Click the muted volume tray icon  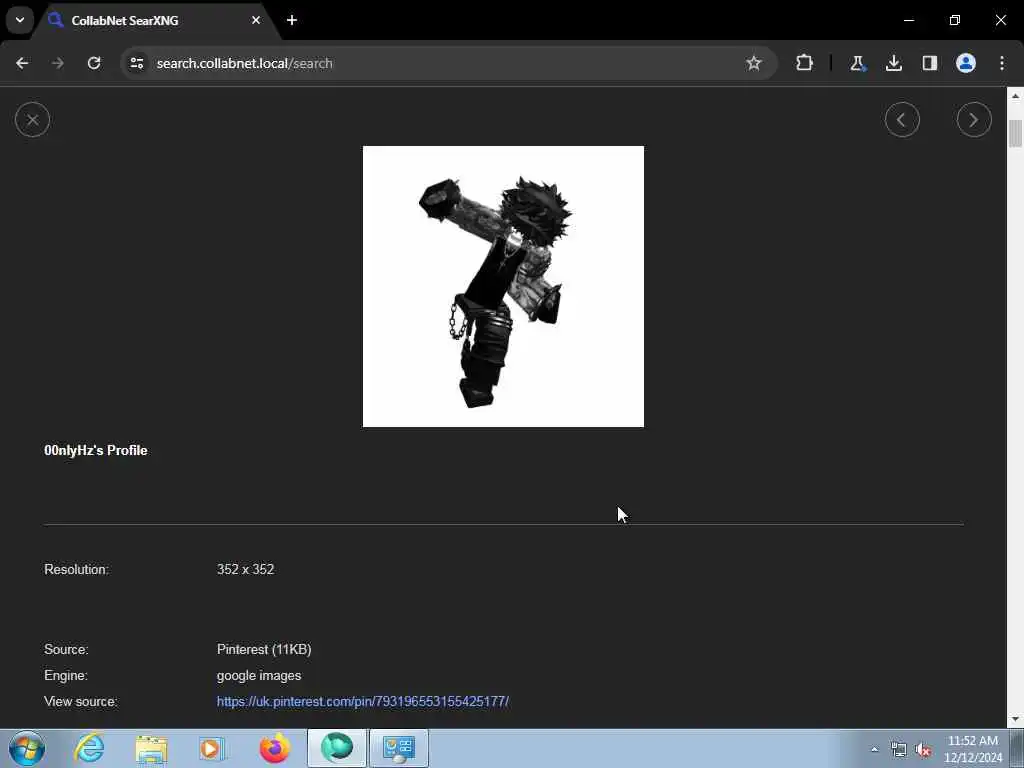coord(923,750)
